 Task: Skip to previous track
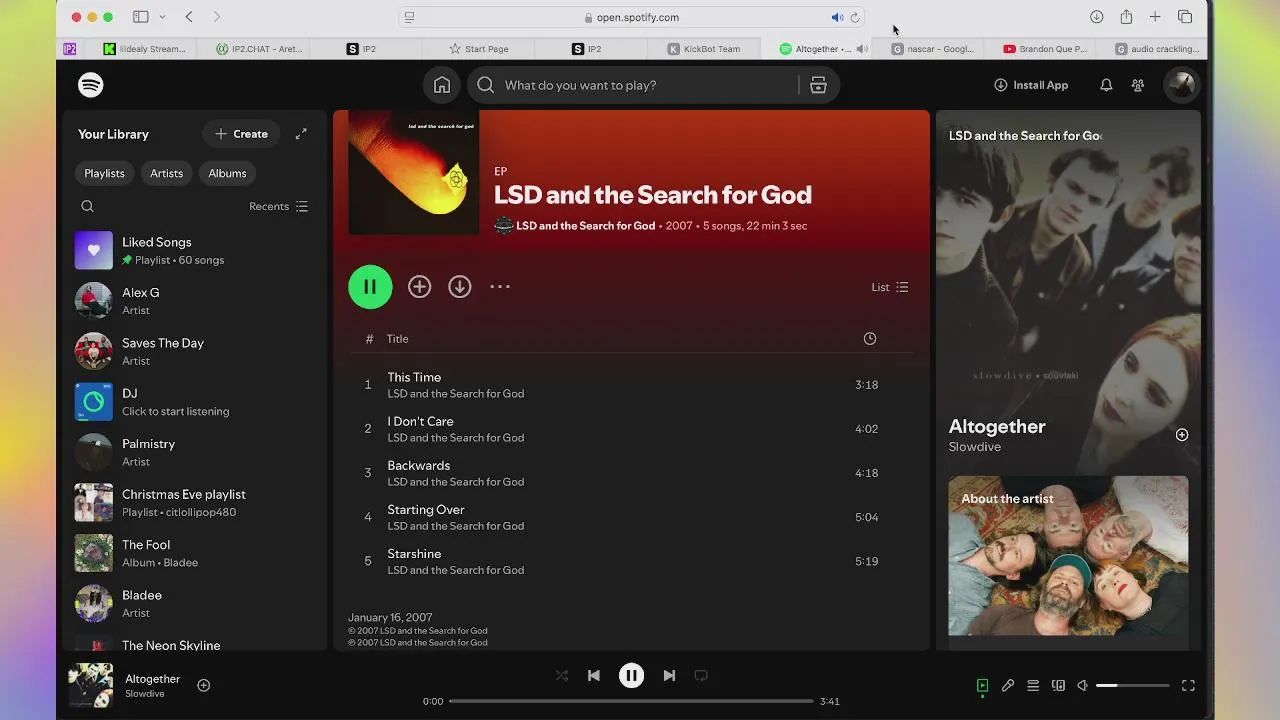click(593, 676)
